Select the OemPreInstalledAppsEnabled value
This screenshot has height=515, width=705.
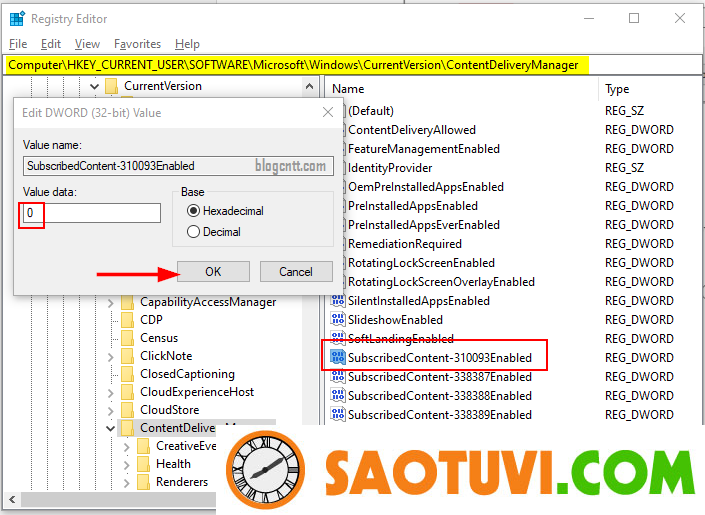tap(426, 187)
